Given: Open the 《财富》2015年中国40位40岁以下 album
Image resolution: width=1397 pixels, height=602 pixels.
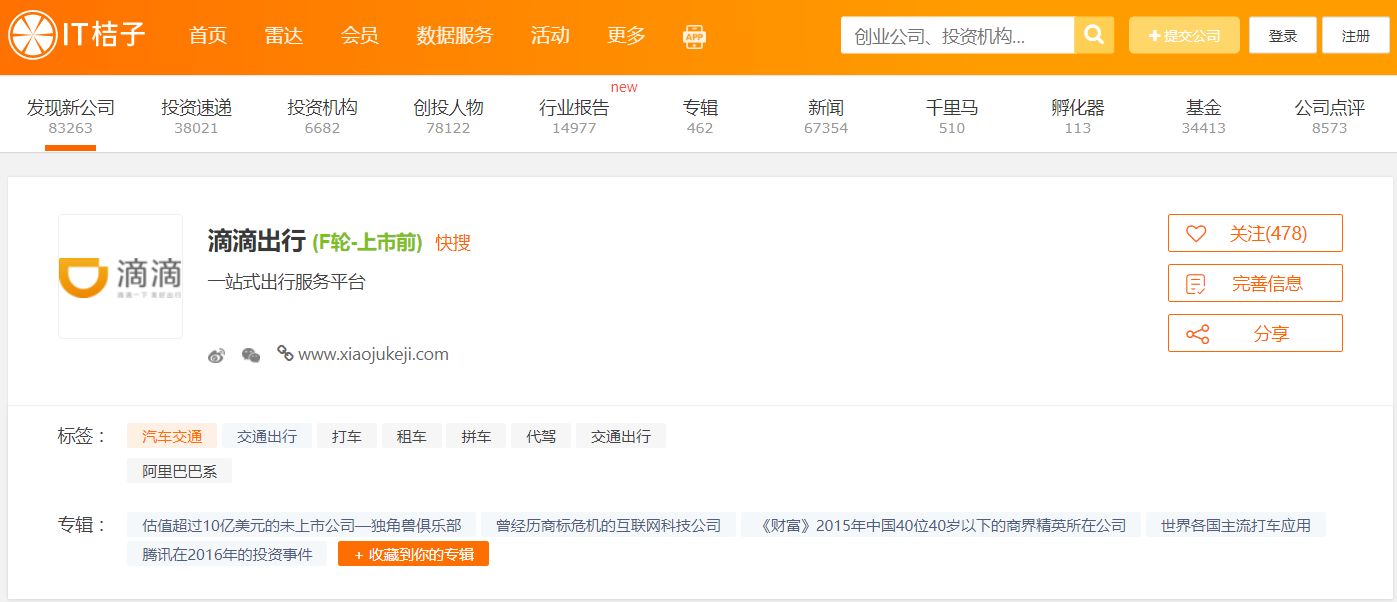Looking at the screenshot, I should click(x=943, y=525).
